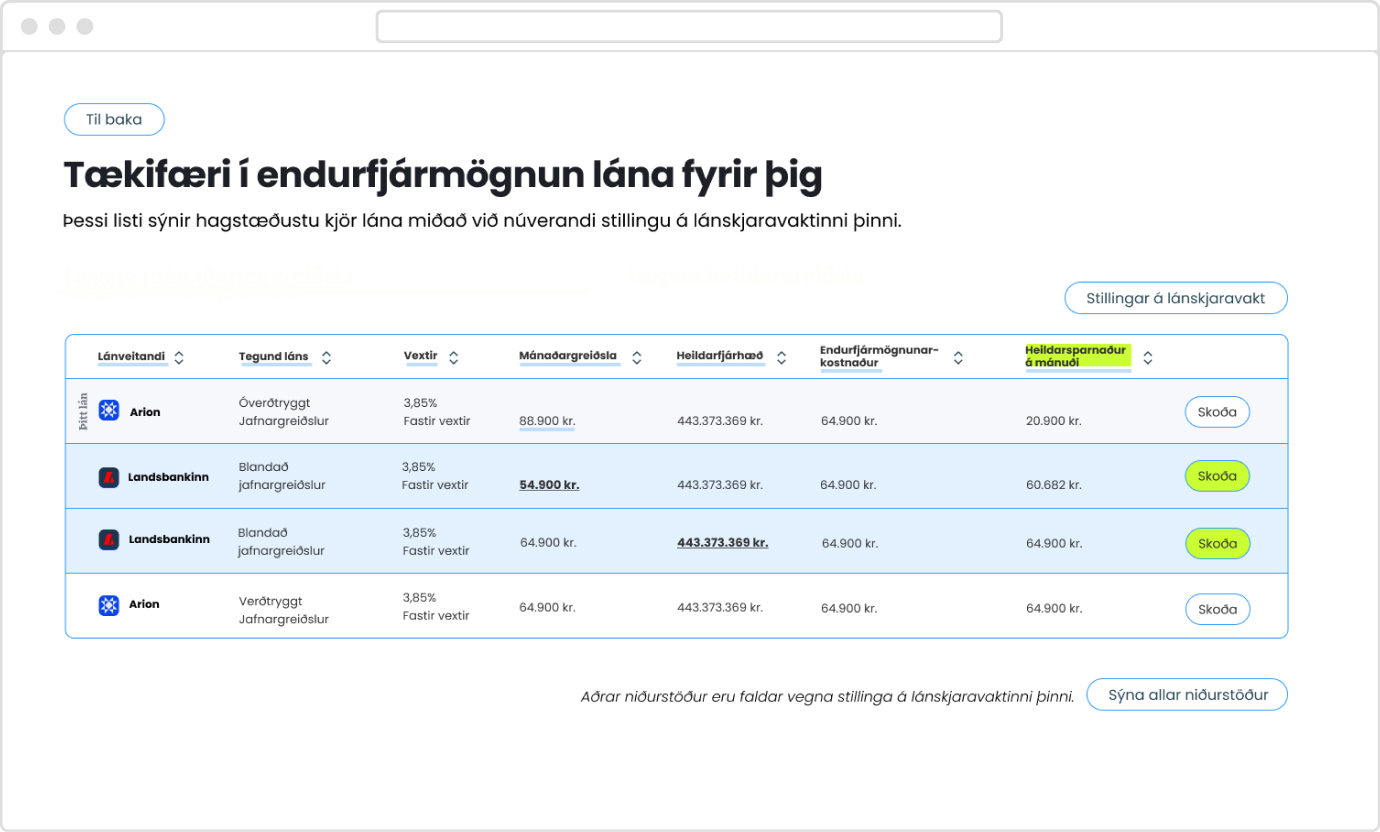Click the 20.900 kr. savings value
This screenshot has width=1380, height=832.
[1053, 421]
